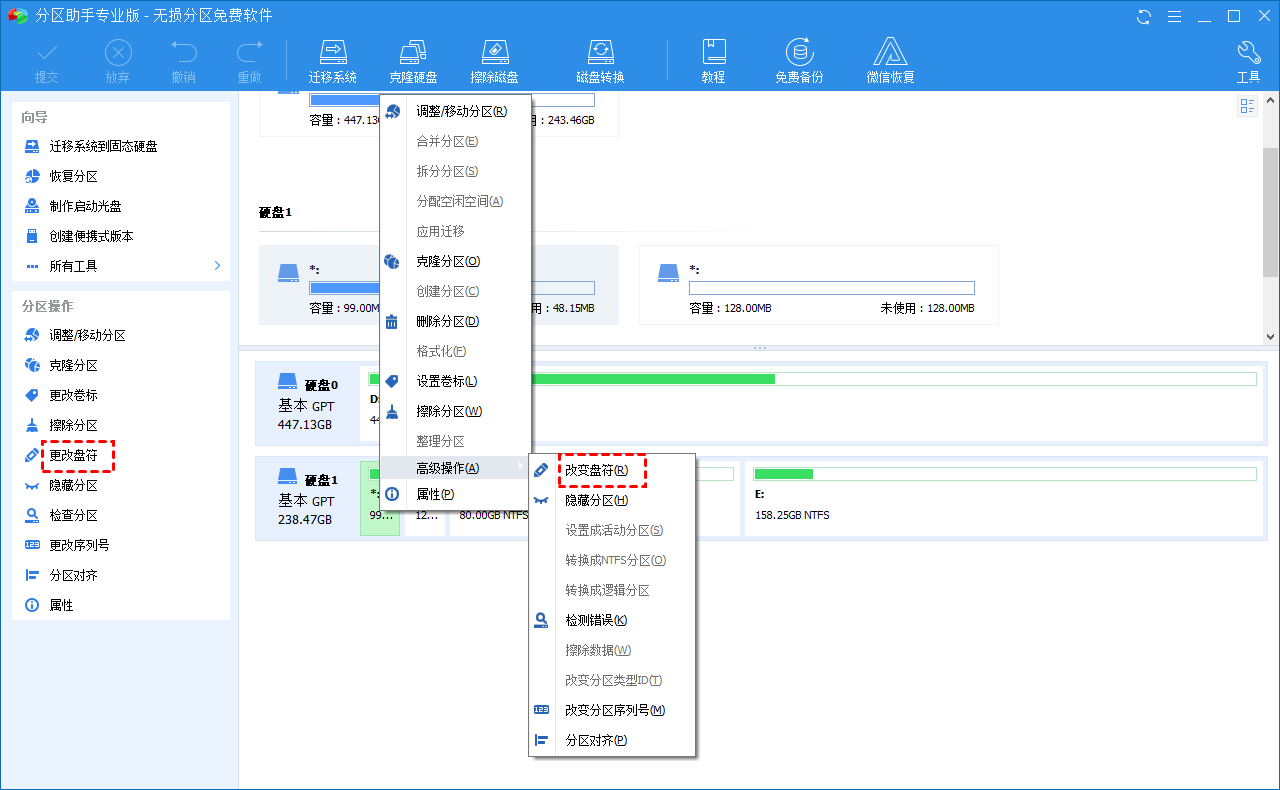Select 恢复分区 in the wizard panel

tap(73, 176)
